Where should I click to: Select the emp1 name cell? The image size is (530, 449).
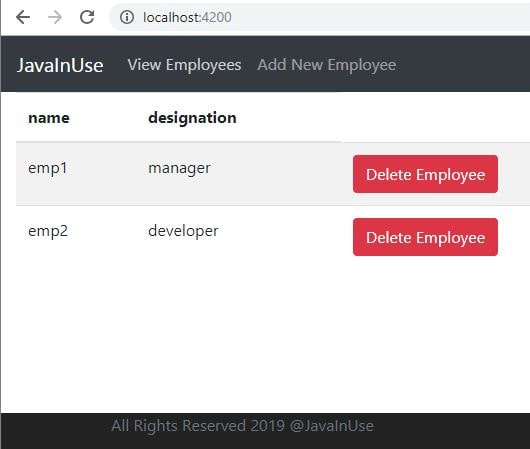pos(48,168)
